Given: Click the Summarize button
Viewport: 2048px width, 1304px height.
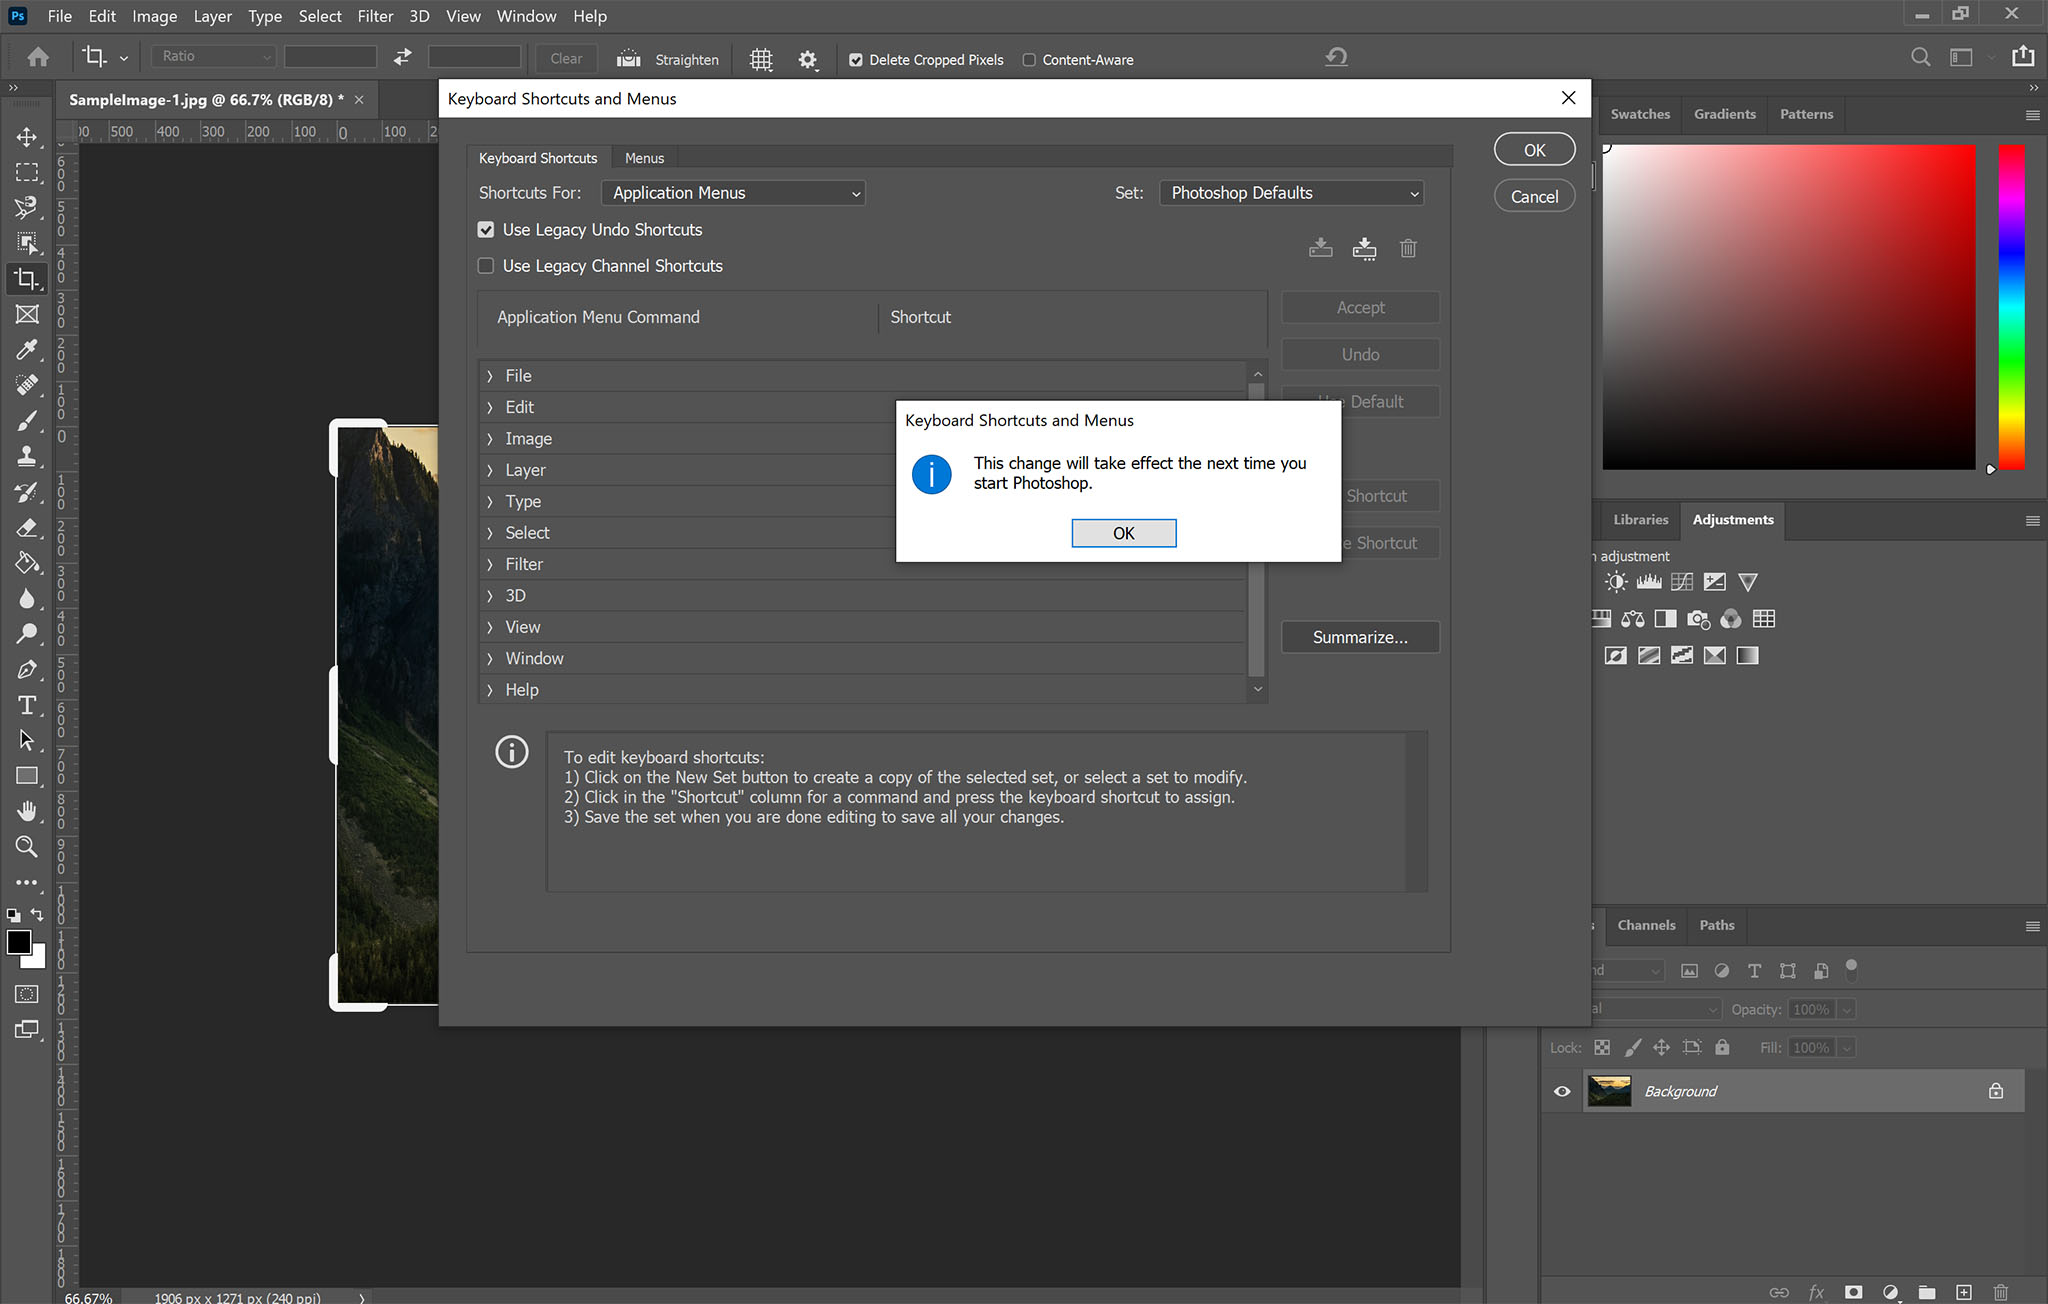Looking at the screenshot, I should 1357,637.
